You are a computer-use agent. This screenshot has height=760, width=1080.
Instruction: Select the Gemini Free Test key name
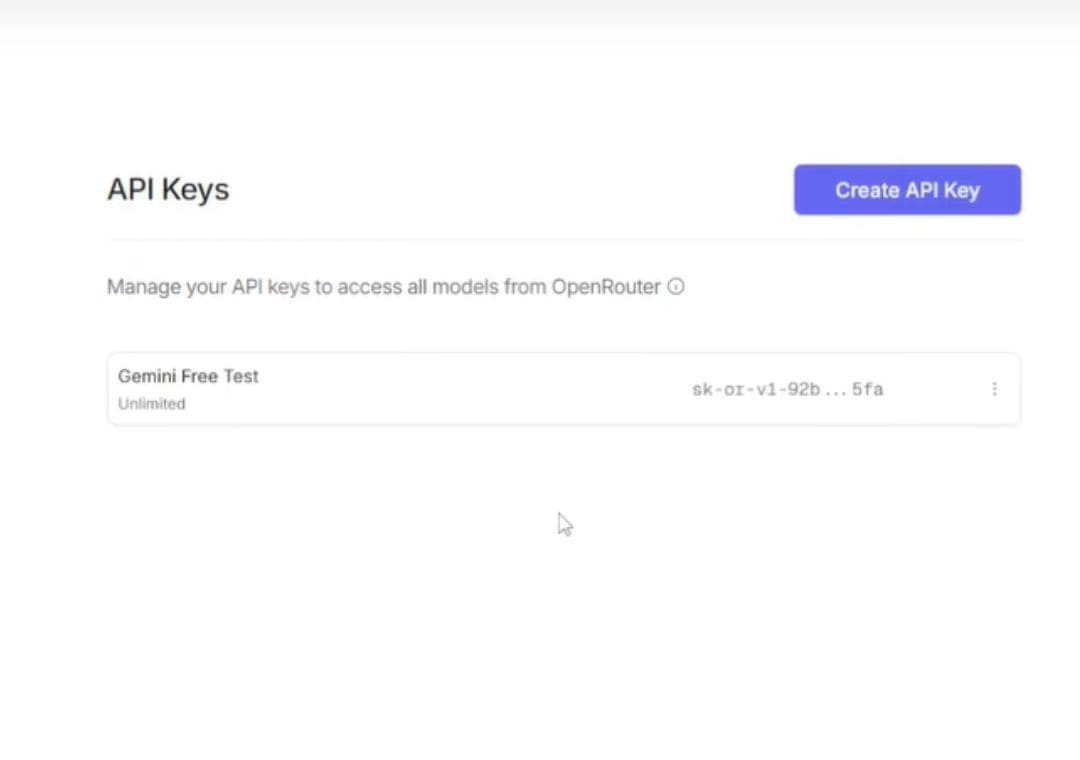click(188, 376)
